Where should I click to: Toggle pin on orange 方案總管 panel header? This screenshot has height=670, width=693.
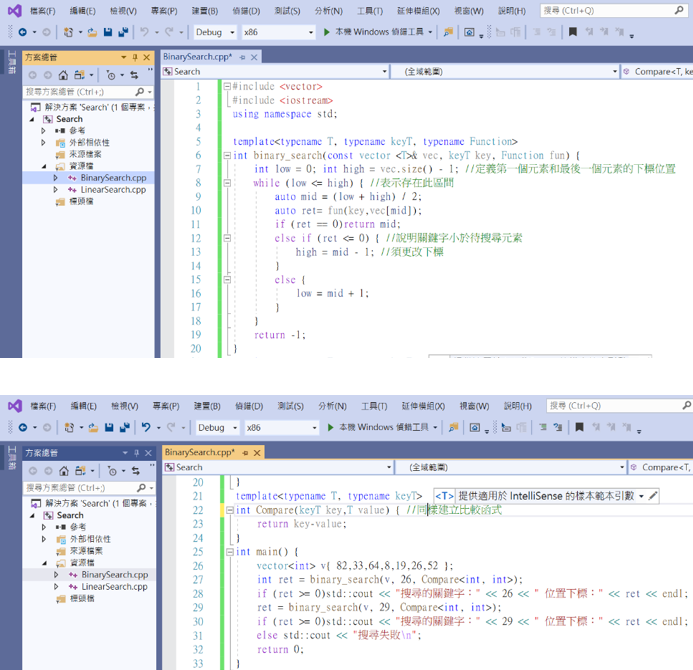[x=135, y=57]
